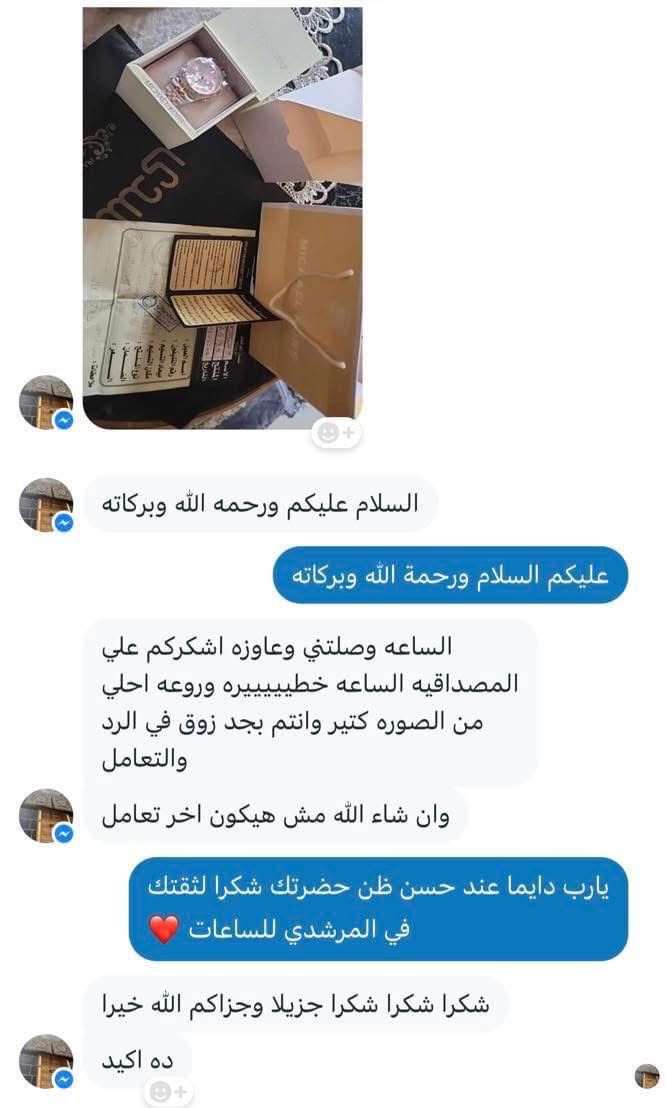
Task: Tap the red heart emoji in blue message
Action: 164,930
